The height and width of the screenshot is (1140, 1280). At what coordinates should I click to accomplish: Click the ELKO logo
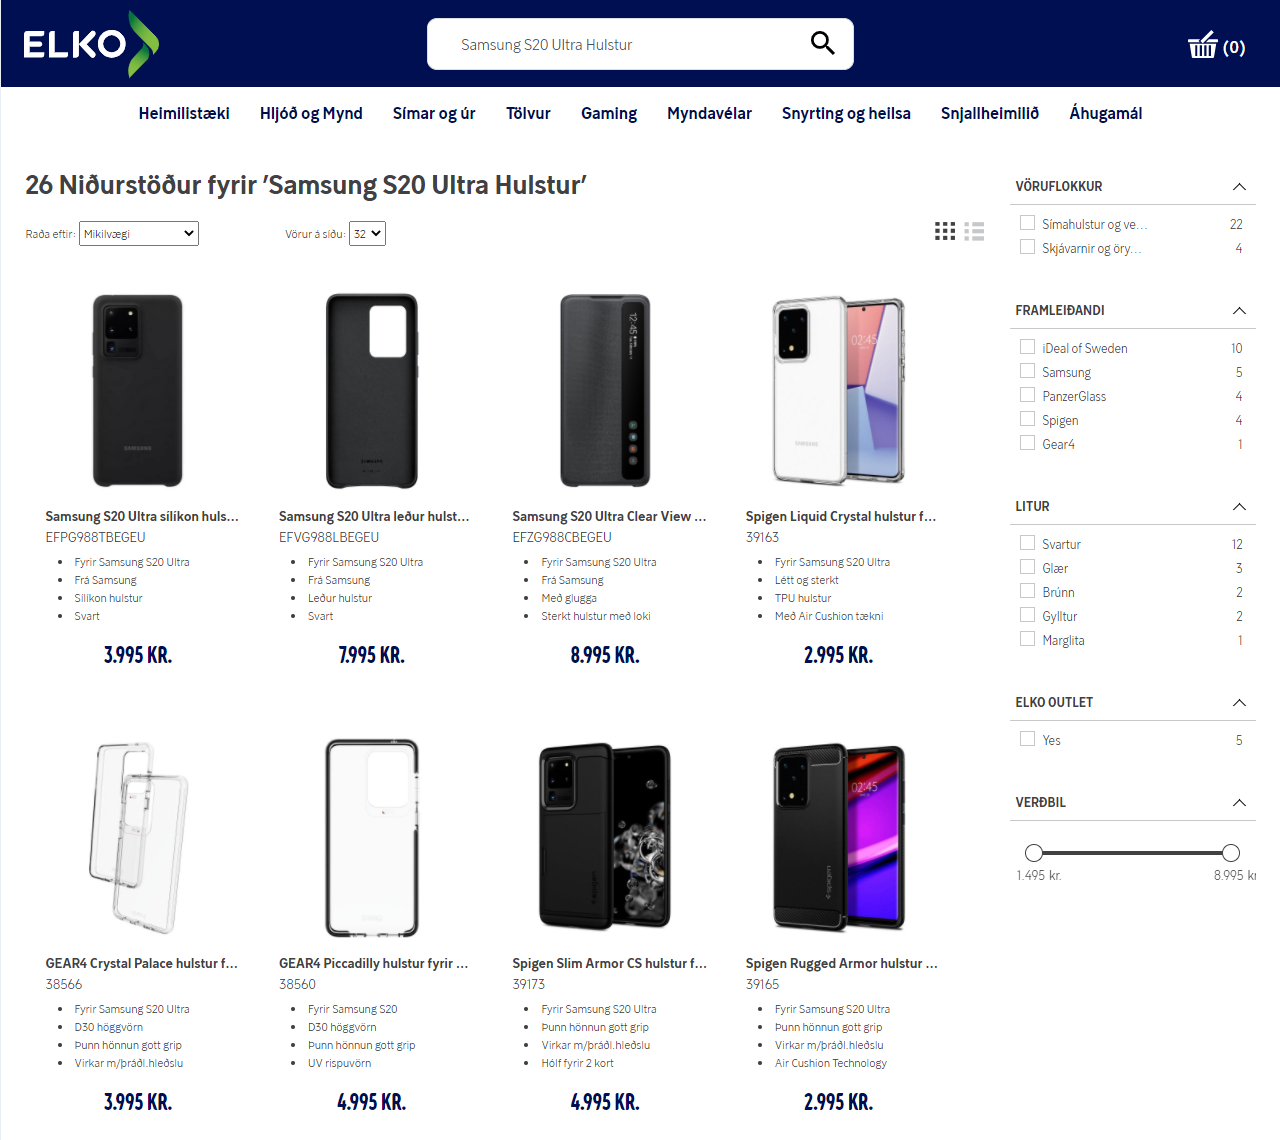coord(90,44)
